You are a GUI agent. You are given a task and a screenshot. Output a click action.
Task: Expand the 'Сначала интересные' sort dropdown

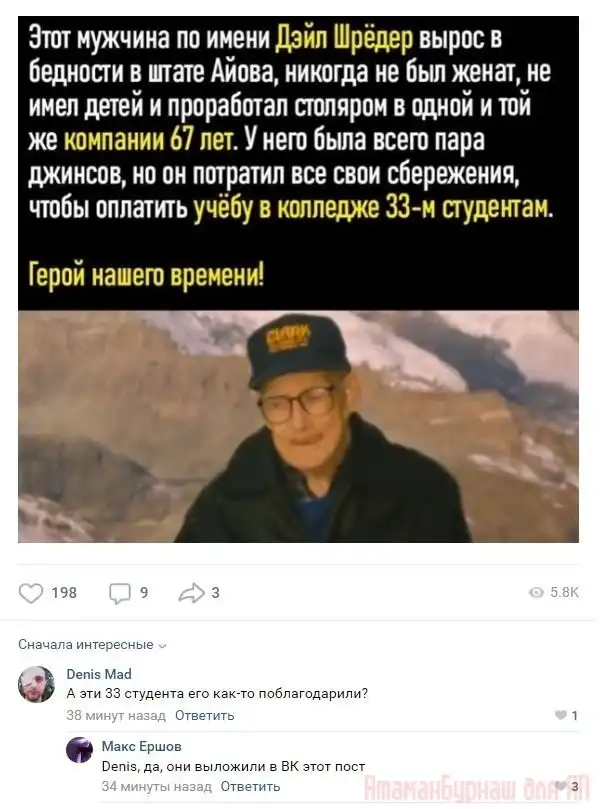pyautogui.click(x=92, y=644)
